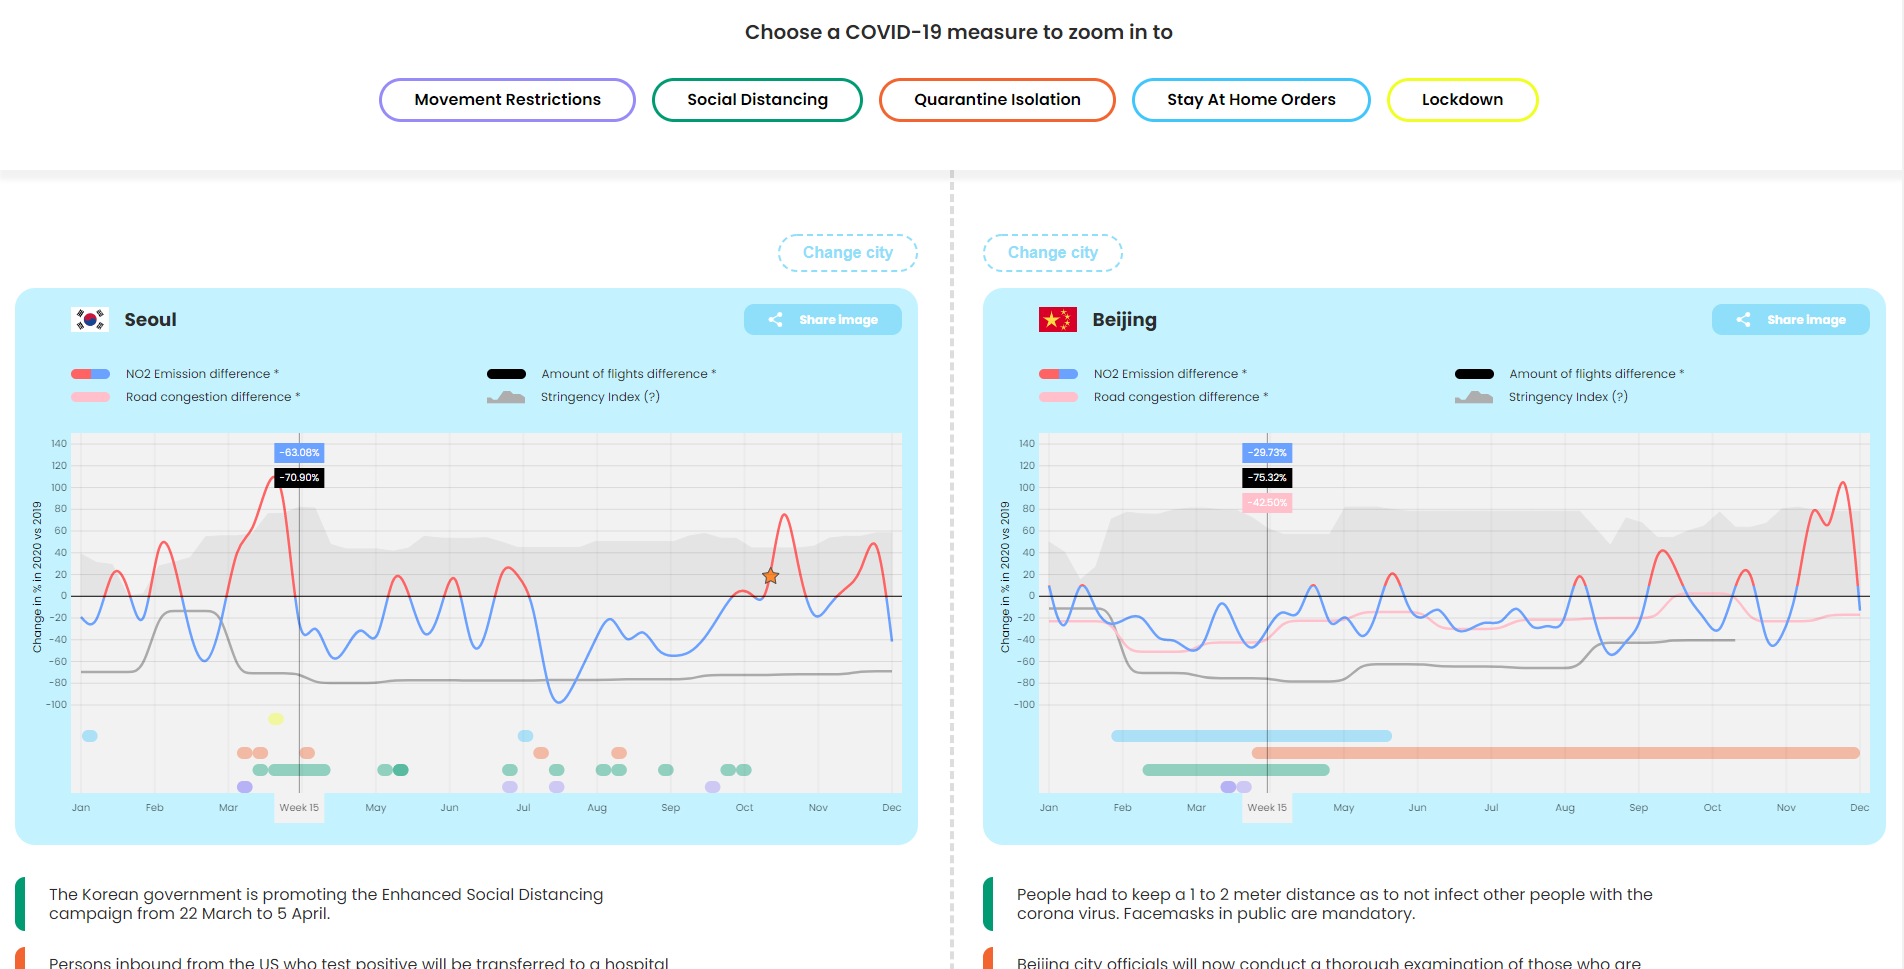Screen dimensions: 1904x969
Task: Click the South Korea flag icon
Action: (90, 320)
